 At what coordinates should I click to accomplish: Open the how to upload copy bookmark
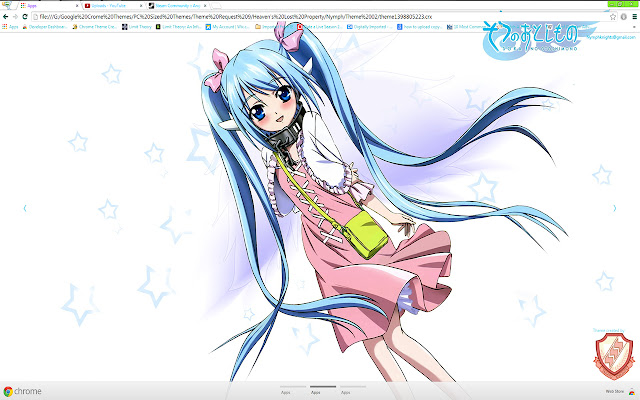pyautogui.click(x=420, y=27)
